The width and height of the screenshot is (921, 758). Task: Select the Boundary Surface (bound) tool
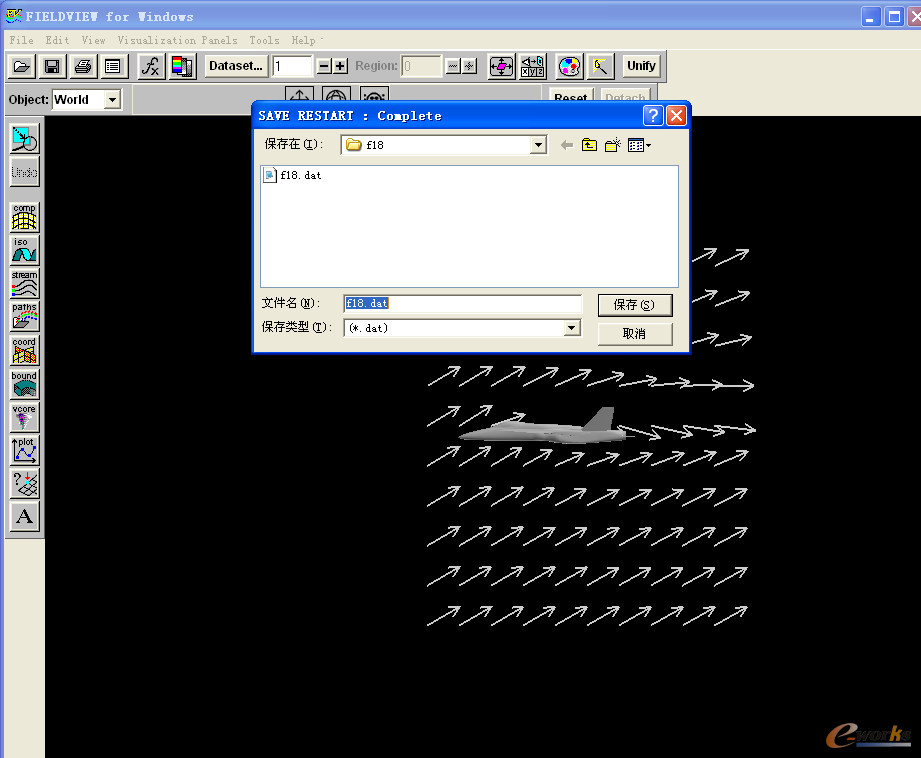24,384
